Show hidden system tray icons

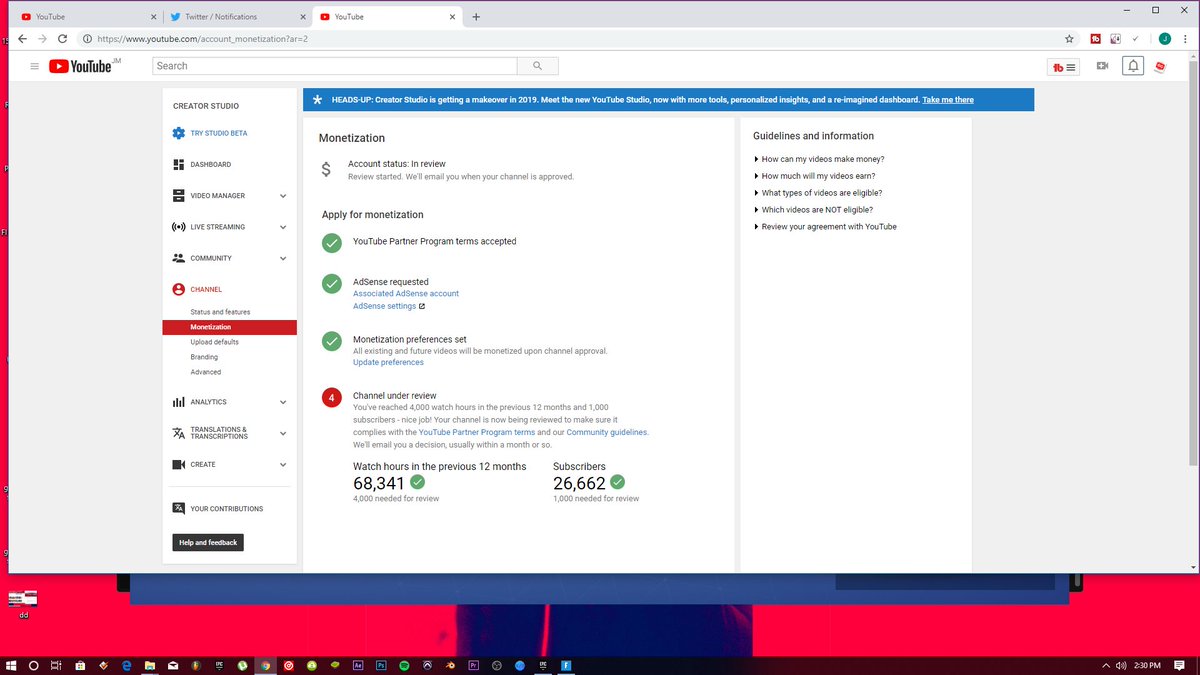pyautogui.click(x=1106, y=665)
